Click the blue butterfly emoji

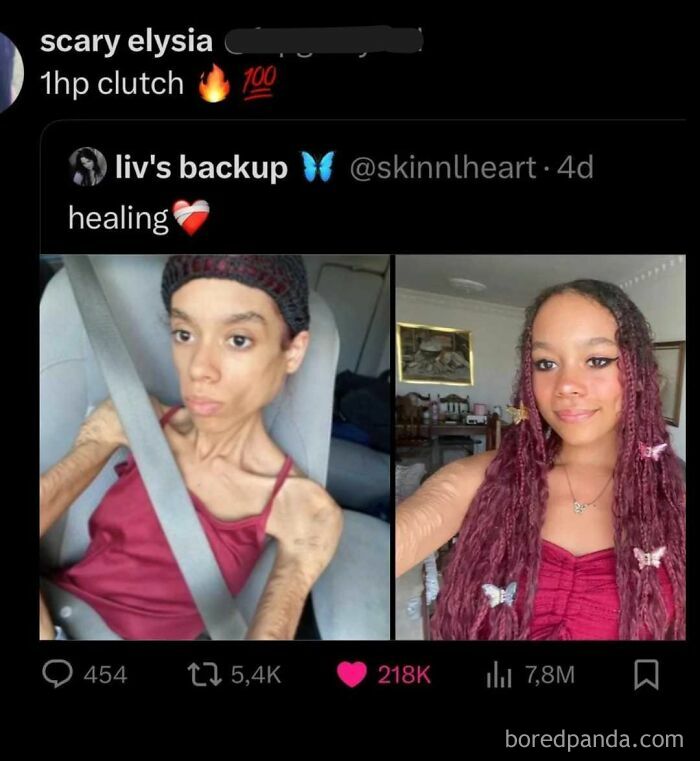tap(319, 166)
